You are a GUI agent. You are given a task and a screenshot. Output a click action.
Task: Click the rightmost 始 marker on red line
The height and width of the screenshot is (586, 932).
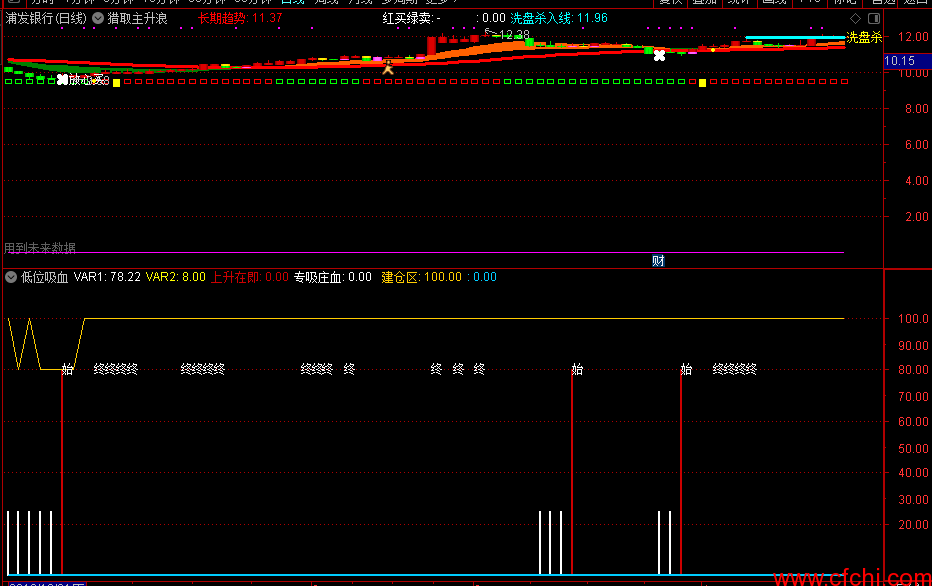(x=687, y=370)
